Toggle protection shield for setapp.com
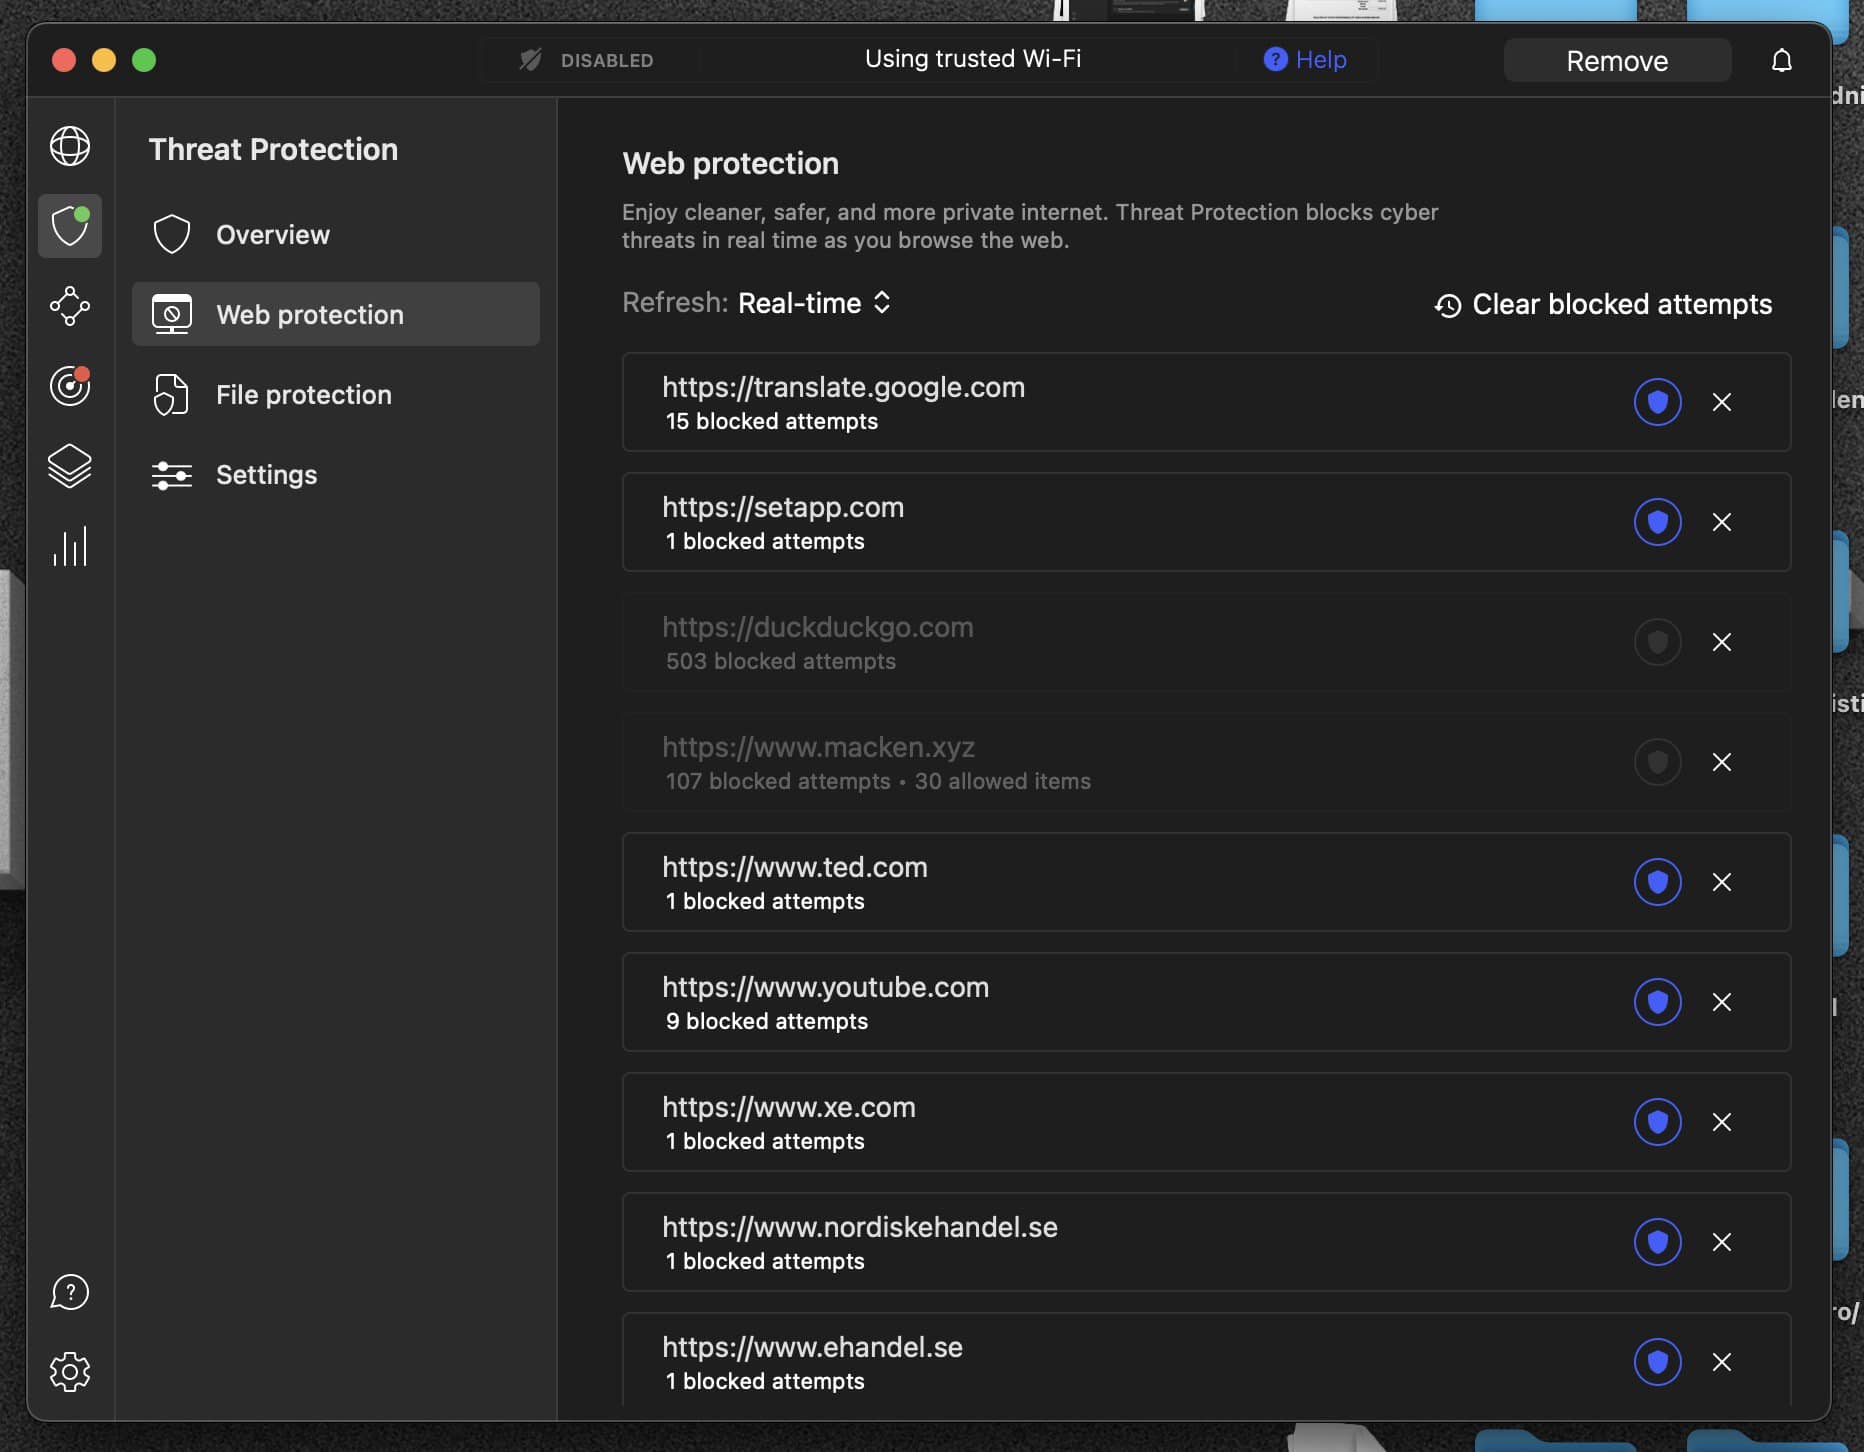This screenshot has width=1864, height=1452. pos(1658,522)
